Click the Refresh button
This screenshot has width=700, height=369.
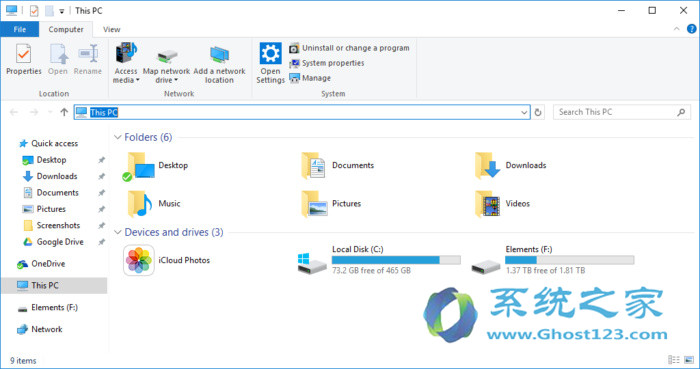coord(538,112)
